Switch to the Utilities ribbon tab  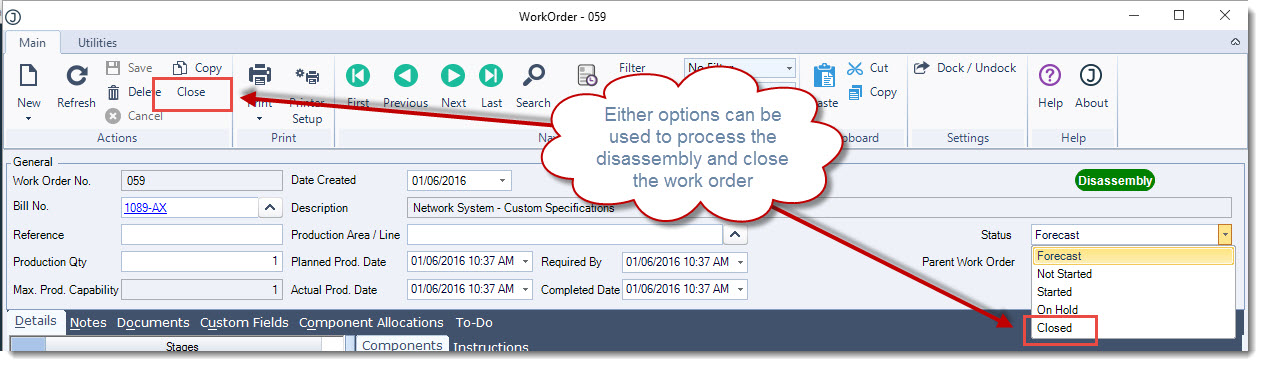(x=97, y=43)
